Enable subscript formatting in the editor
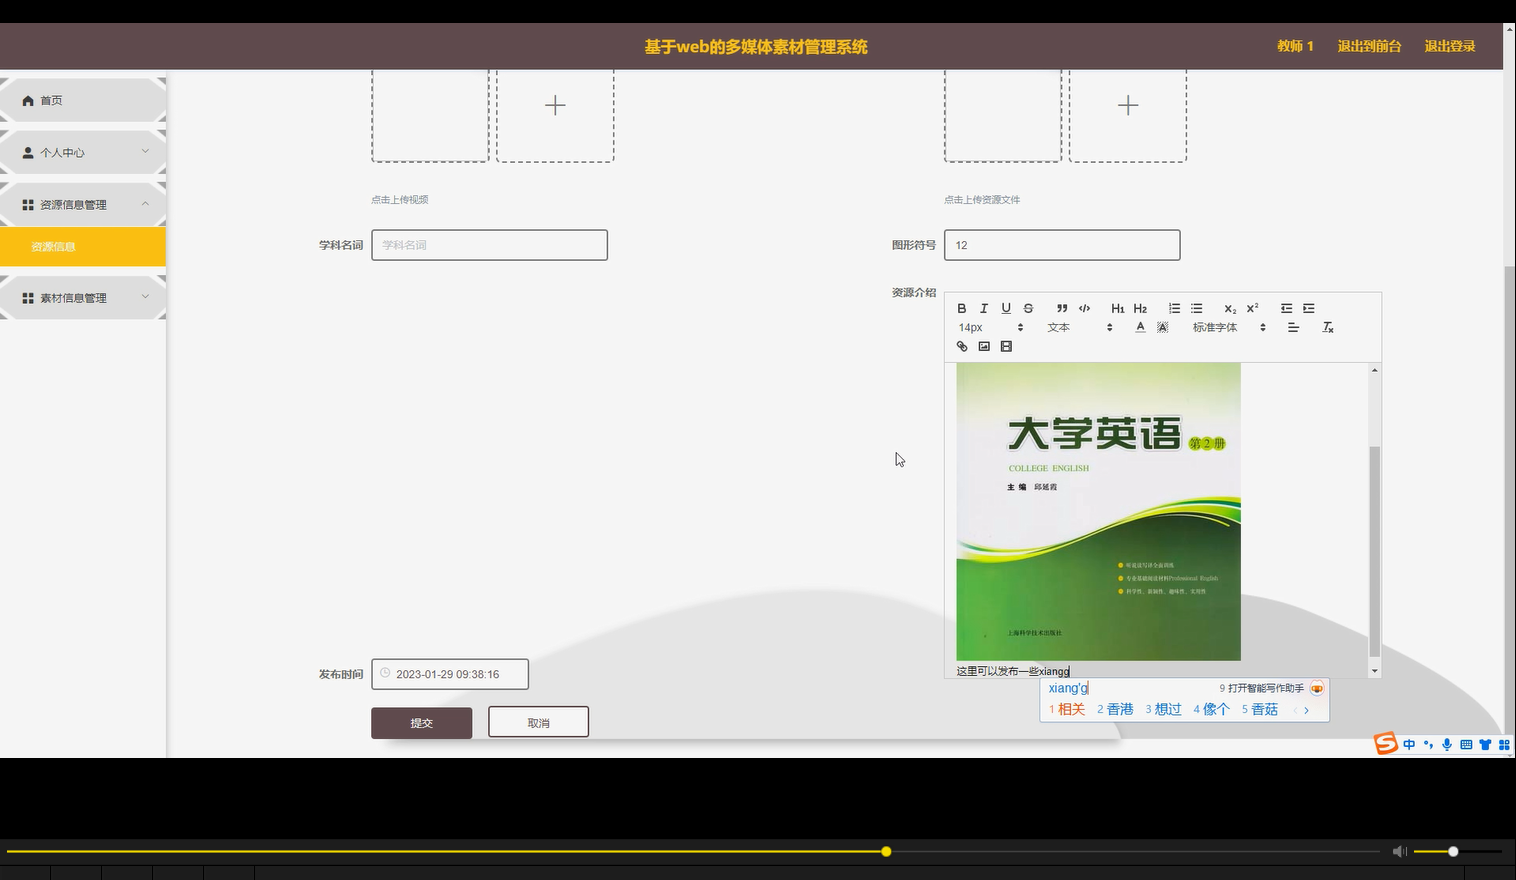1516x880 pixels. pyautogui.click(x=1229, y=308)
